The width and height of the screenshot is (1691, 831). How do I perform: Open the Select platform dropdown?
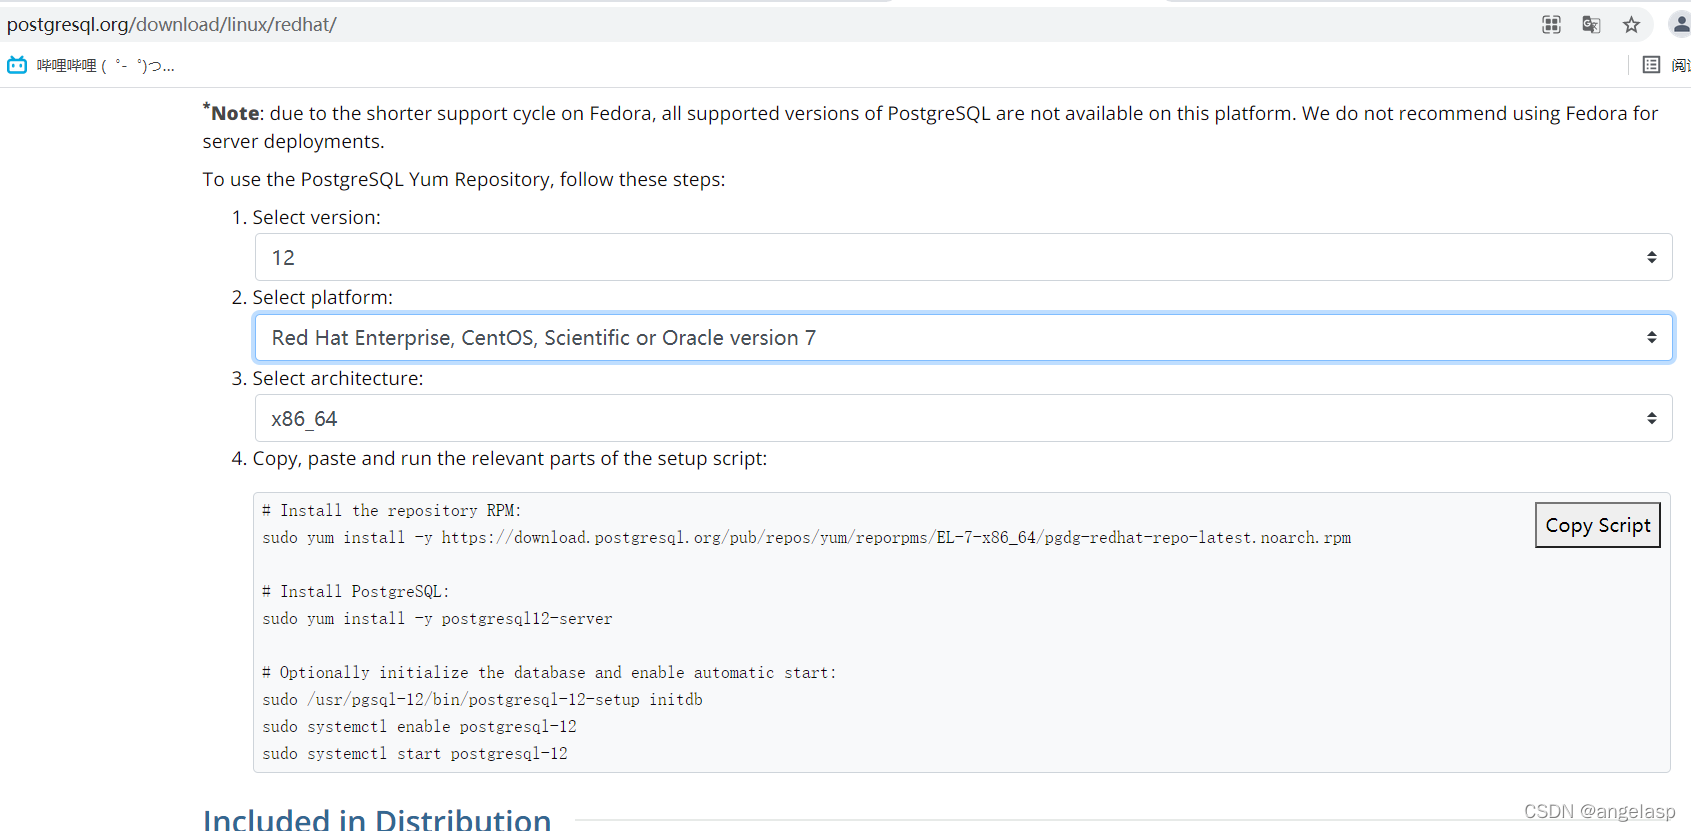click(964, 338)
